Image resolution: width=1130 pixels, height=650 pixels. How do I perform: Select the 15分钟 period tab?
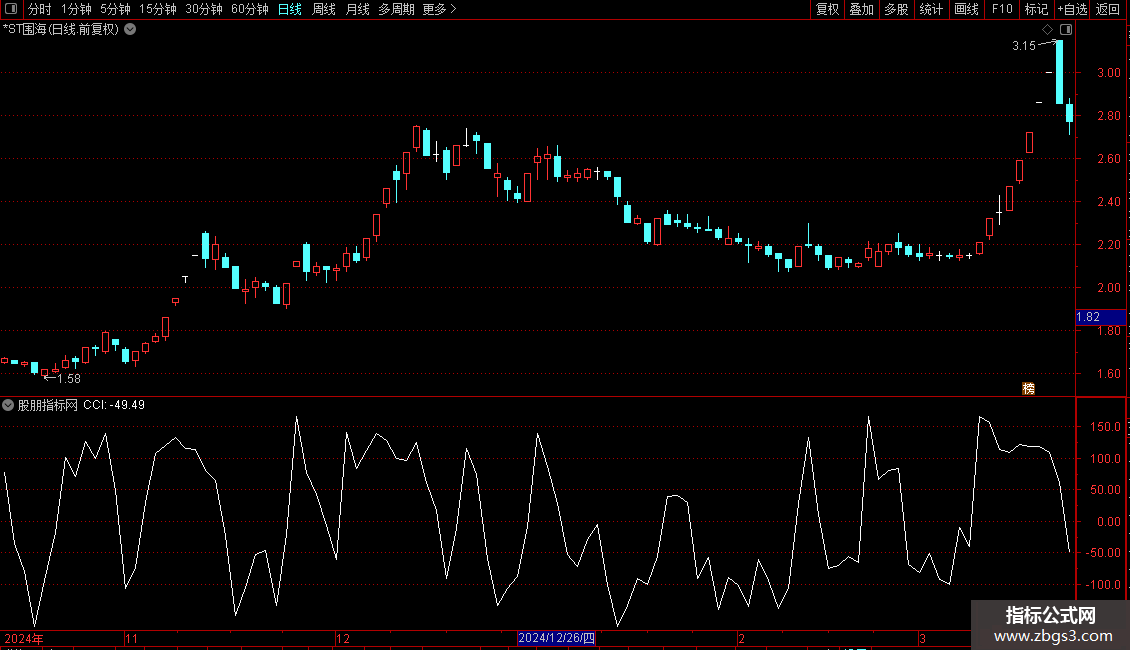158,9
